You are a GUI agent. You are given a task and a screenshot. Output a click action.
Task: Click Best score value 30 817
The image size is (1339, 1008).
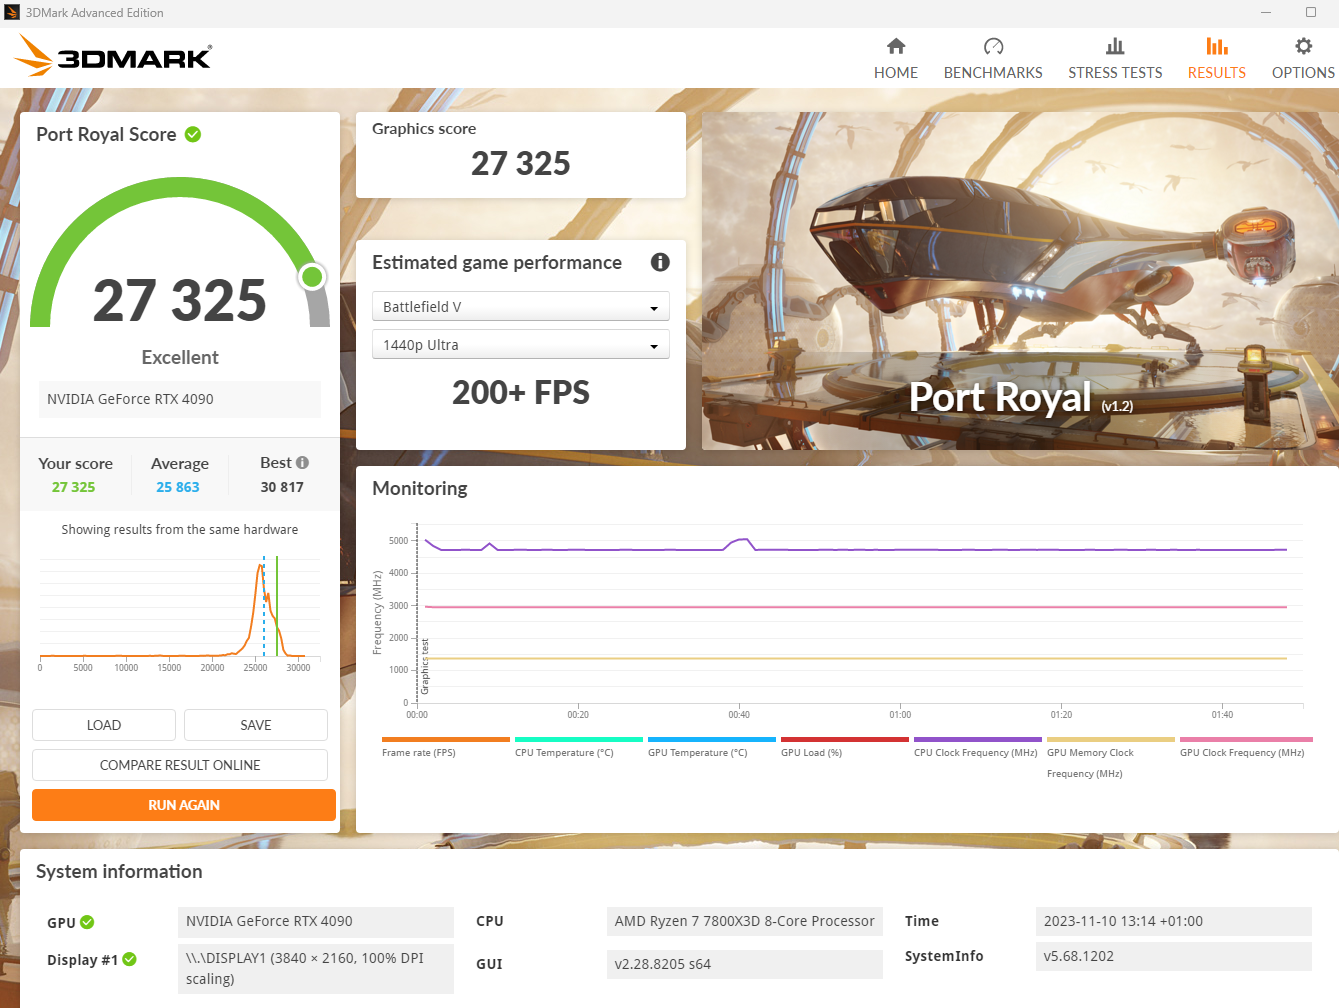(x=282, y=487)
